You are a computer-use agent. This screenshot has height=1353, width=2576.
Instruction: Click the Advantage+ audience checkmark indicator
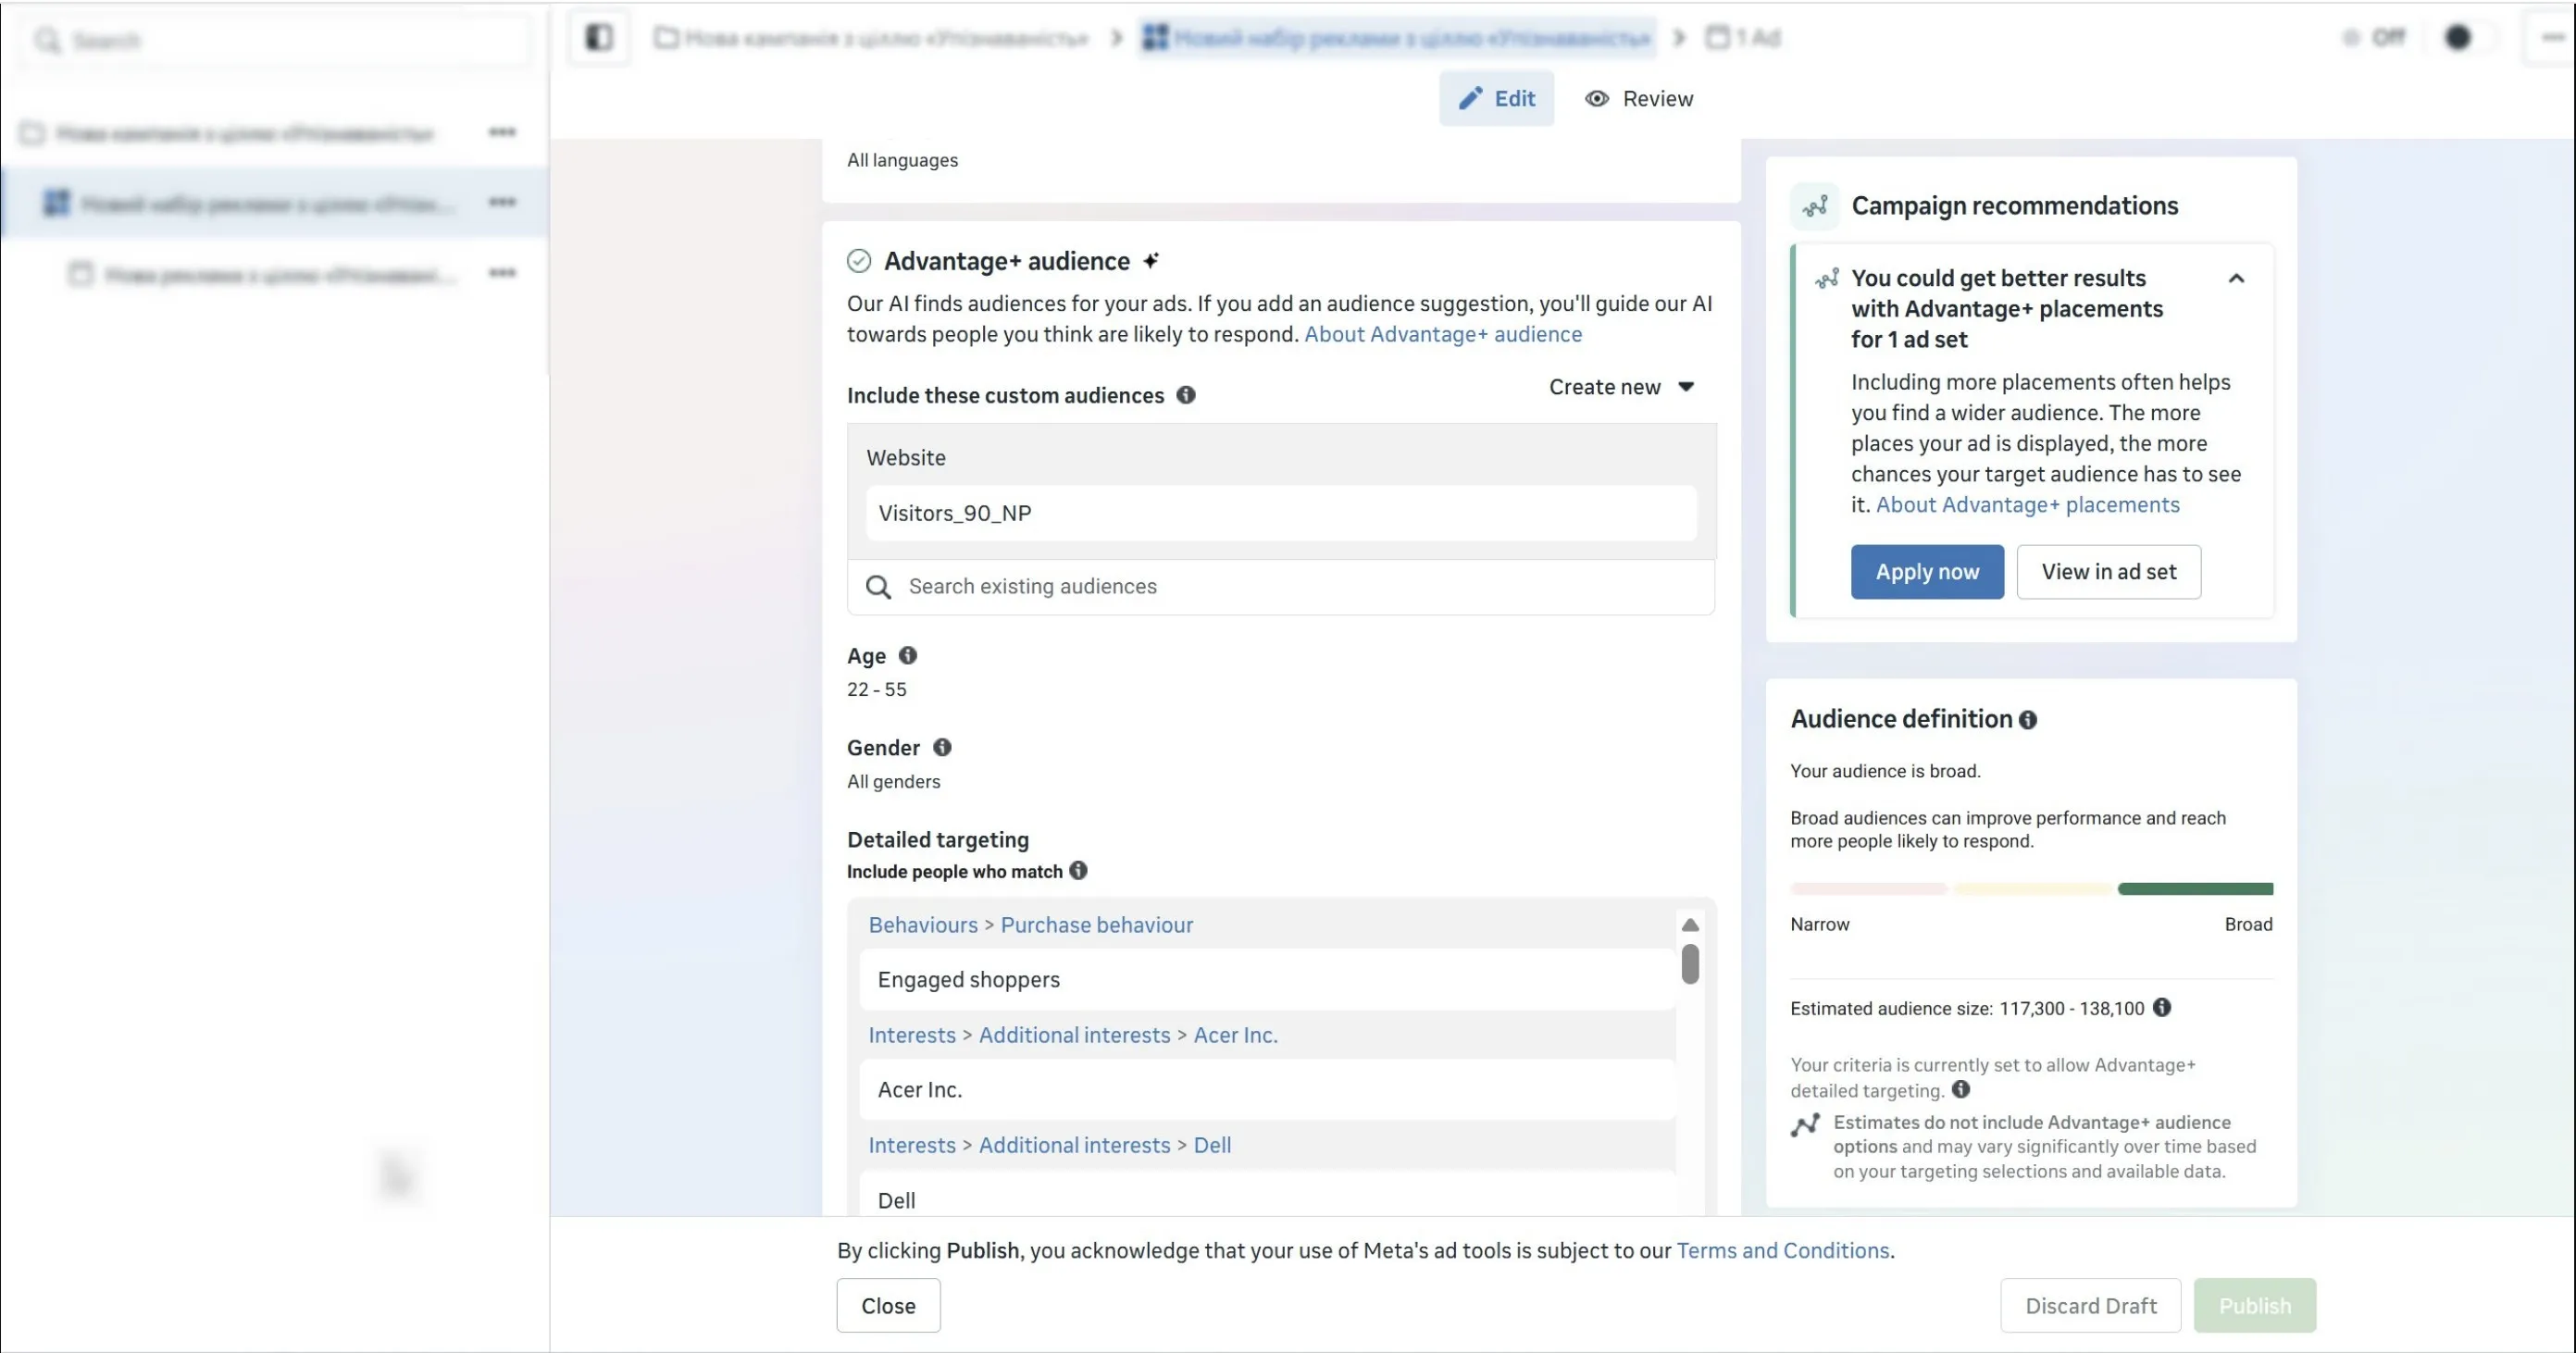coord(859,261)
